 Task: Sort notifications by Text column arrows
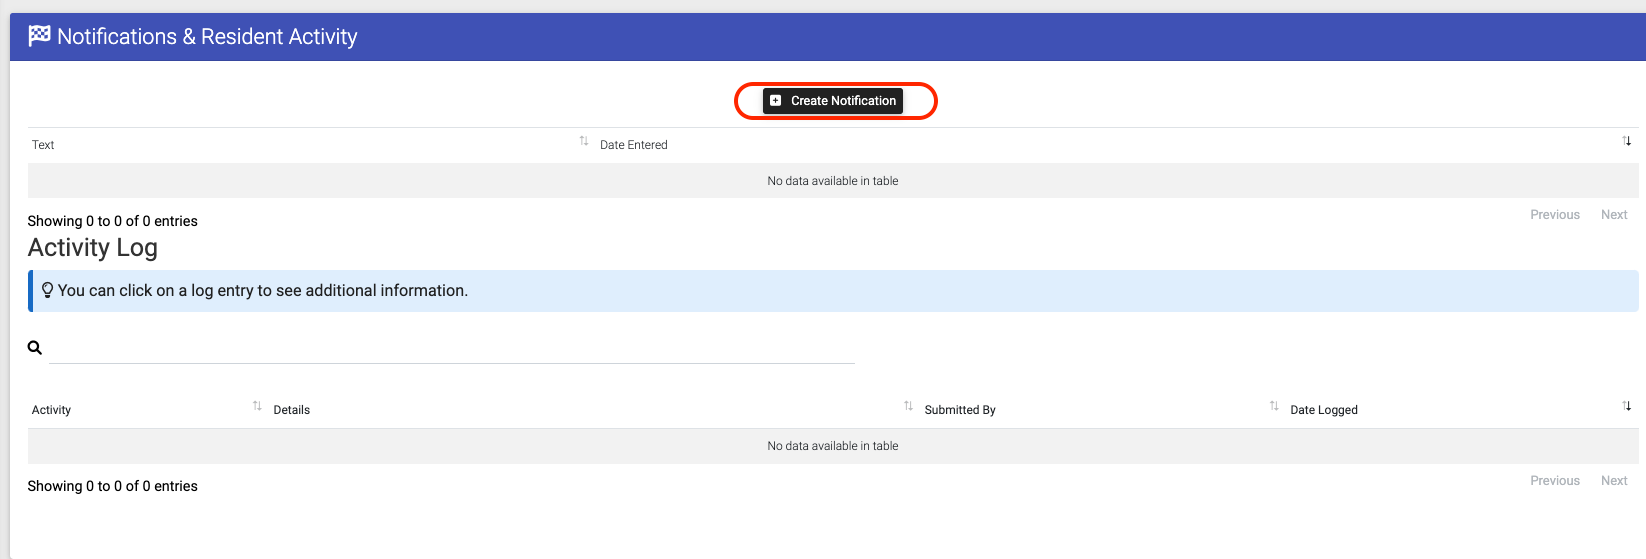click(x=584, y=141)
